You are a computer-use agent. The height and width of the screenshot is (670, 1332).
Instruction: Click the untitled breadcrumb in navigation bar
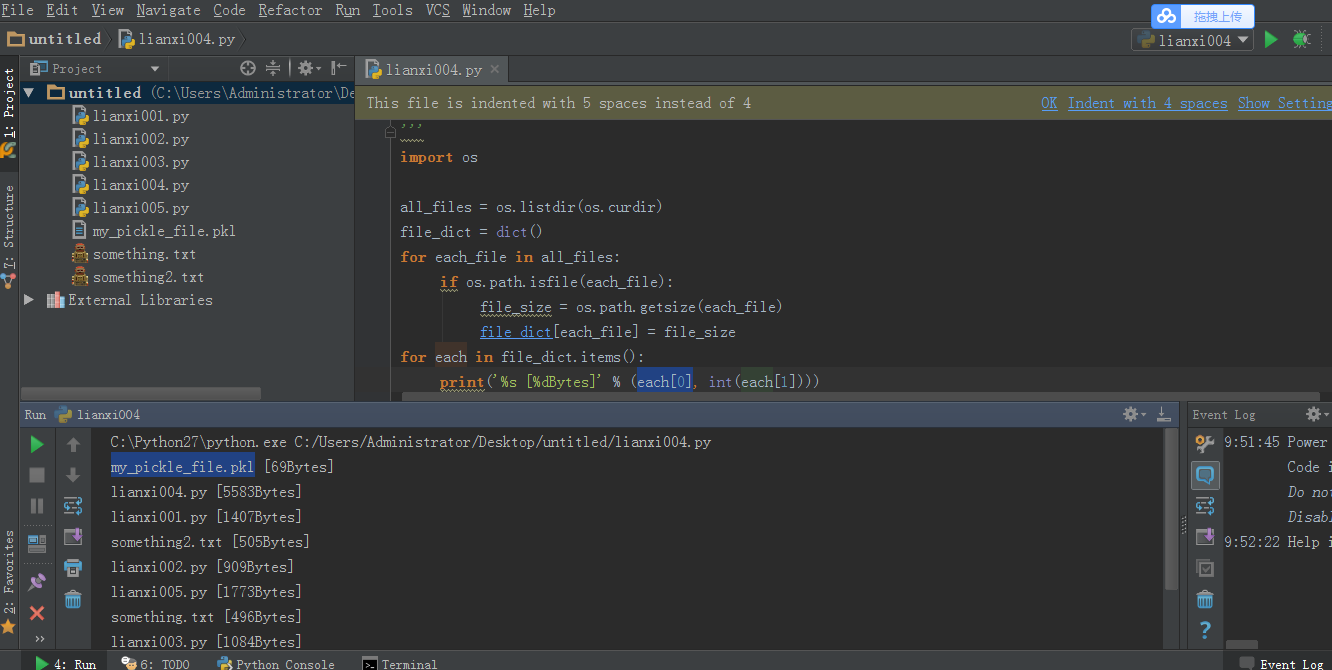point(54,39)
